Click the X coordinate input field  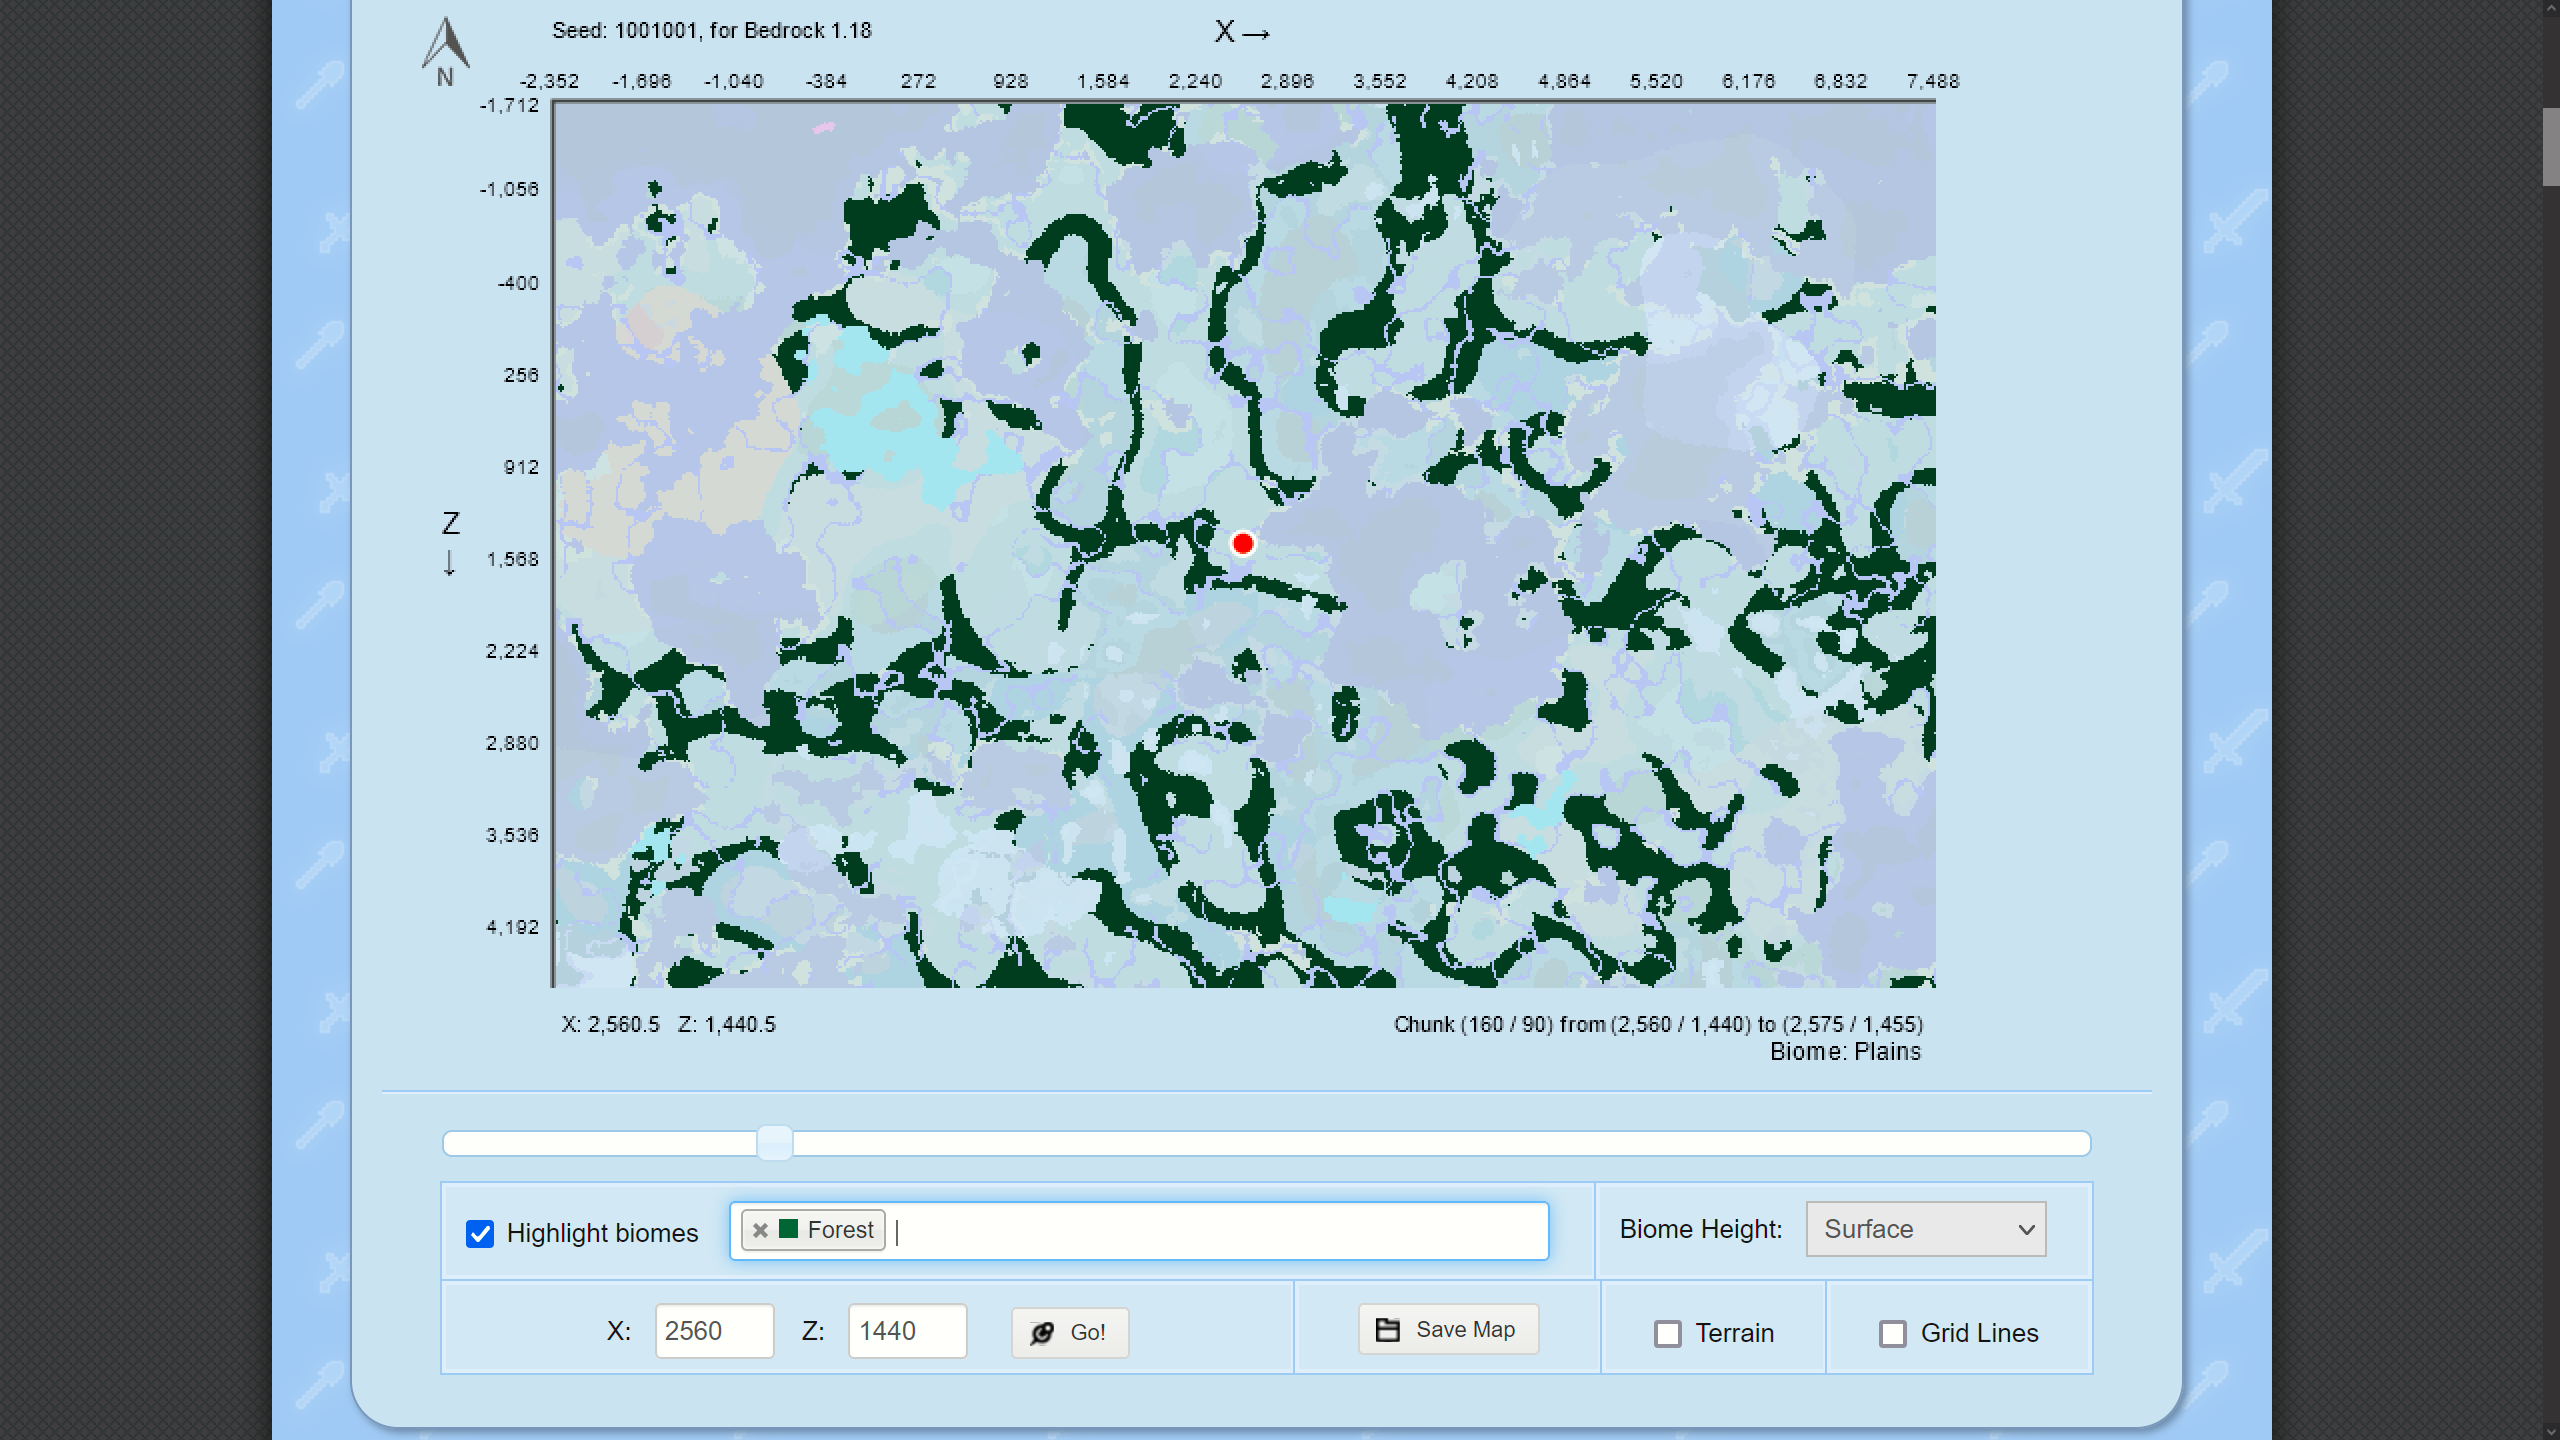pos(714,1331)
